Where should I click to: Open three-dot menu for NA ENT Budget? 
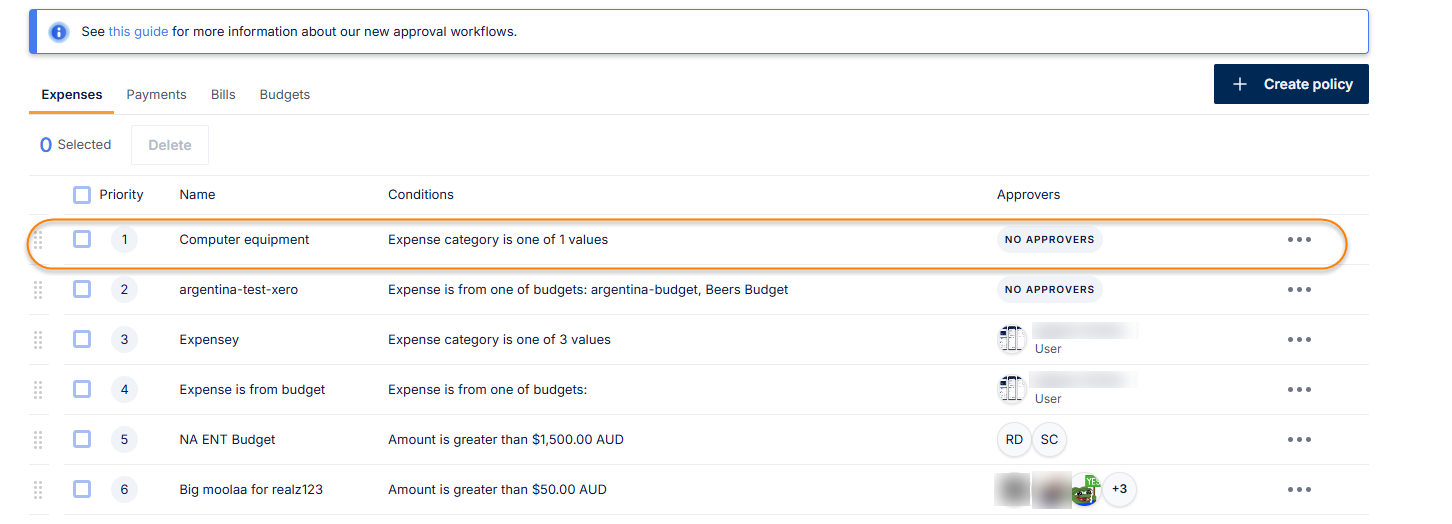1299,440
